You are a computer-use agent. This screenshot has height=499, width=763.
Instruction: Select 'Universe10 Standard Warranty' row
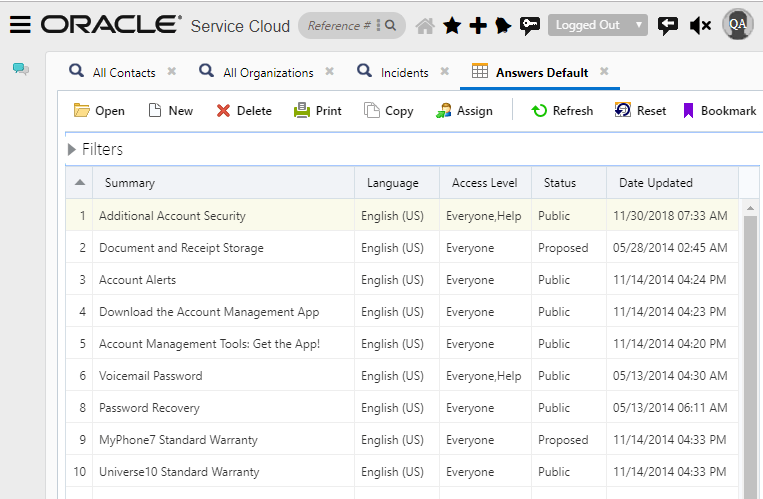[402, 471]
